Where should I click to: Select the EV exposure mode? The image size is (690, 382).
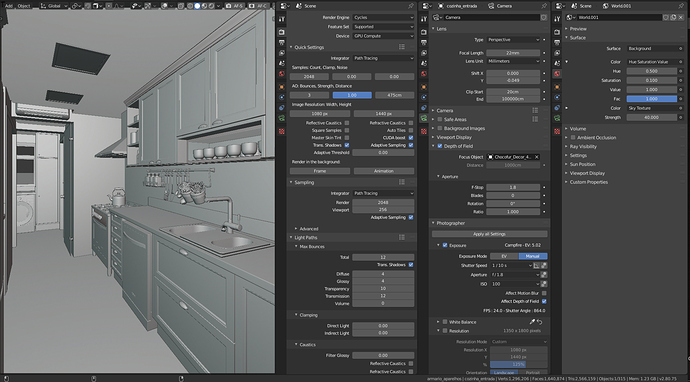point(504,256)
